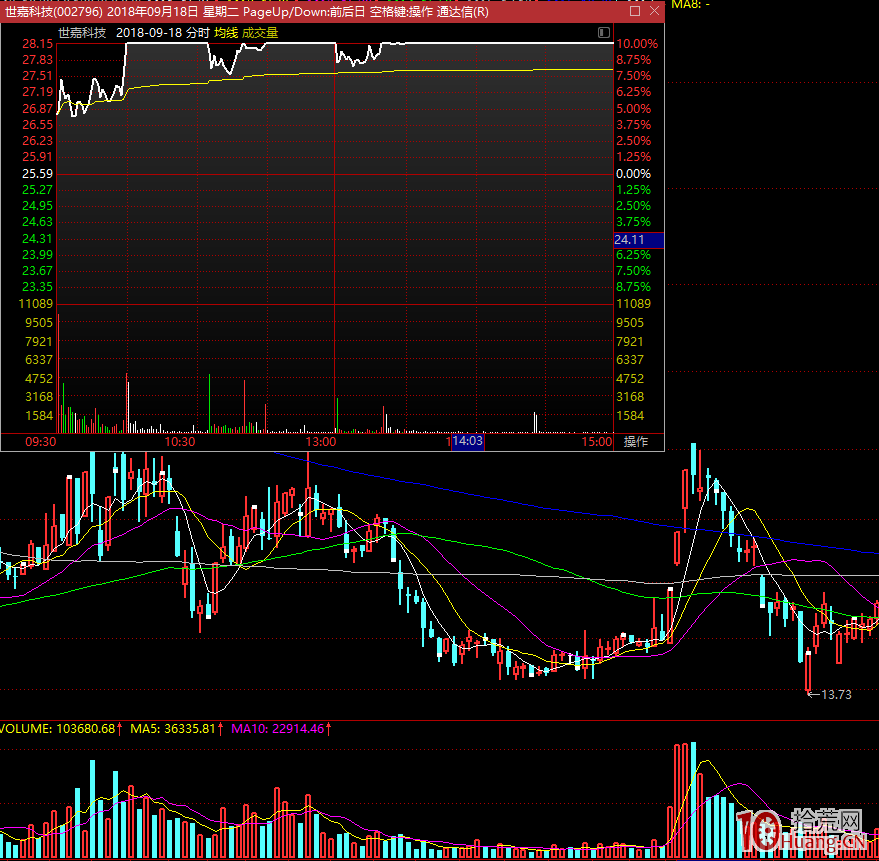The width and height of the screenshot is (879, 861).
Task: Close the 世嘉科技 intraday popup window
Action: [x=654, y=11]
